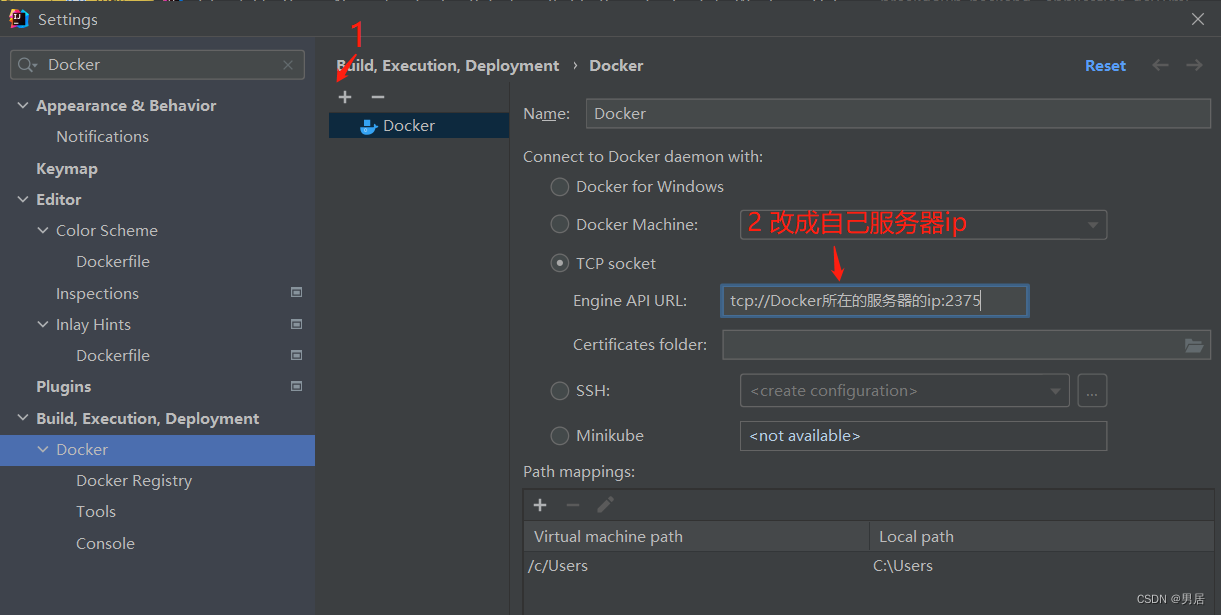Select the Minikube radio button
This screenshot has width=1221, height=615.
pos(560,436)
